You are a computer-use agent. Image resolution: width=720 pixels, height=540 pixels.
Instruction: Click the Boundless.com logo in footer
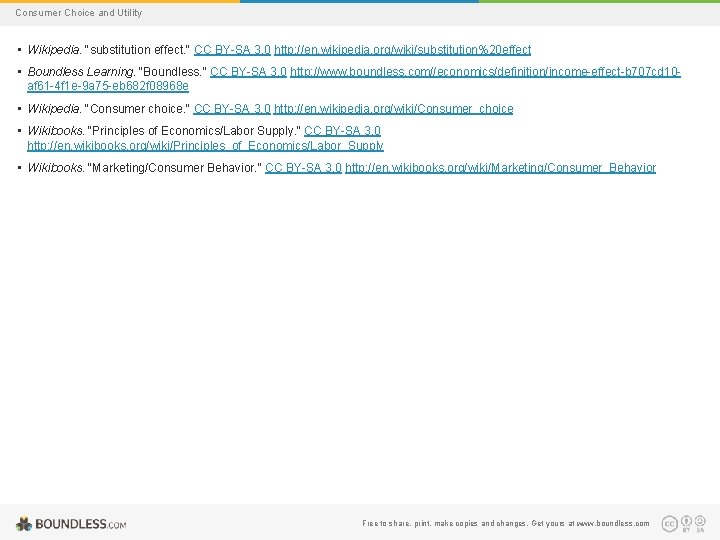coord(71,523)
